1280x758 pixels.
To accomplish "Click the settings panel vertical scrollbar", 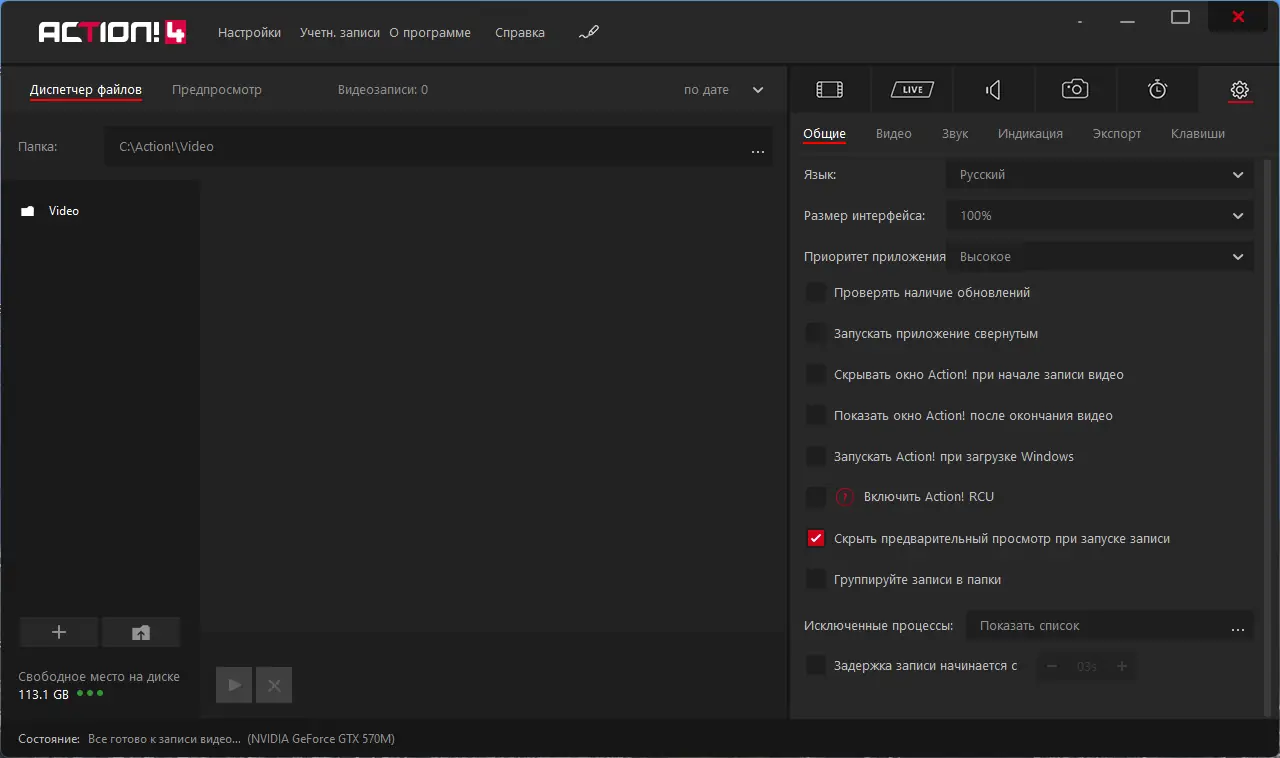I will [1268, 437].
